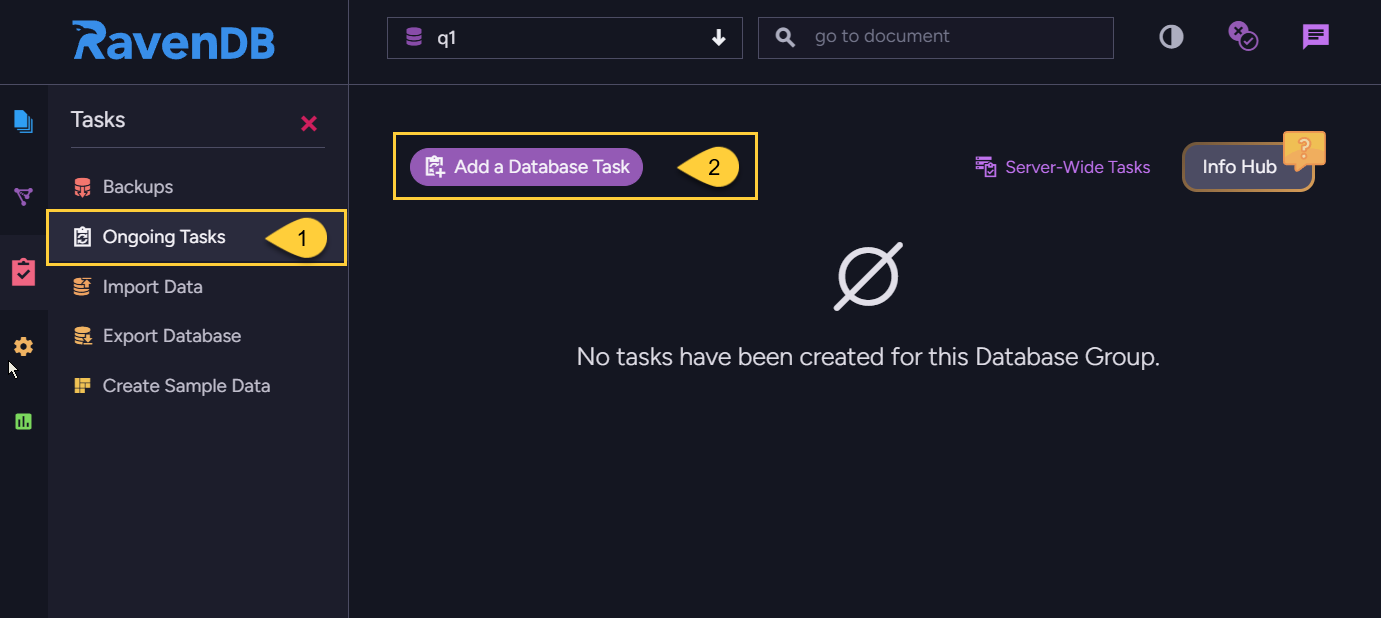Viewport: 1381px width, 618px height.
Task: Click the go to document search field
Action: [x=936, y=38]
